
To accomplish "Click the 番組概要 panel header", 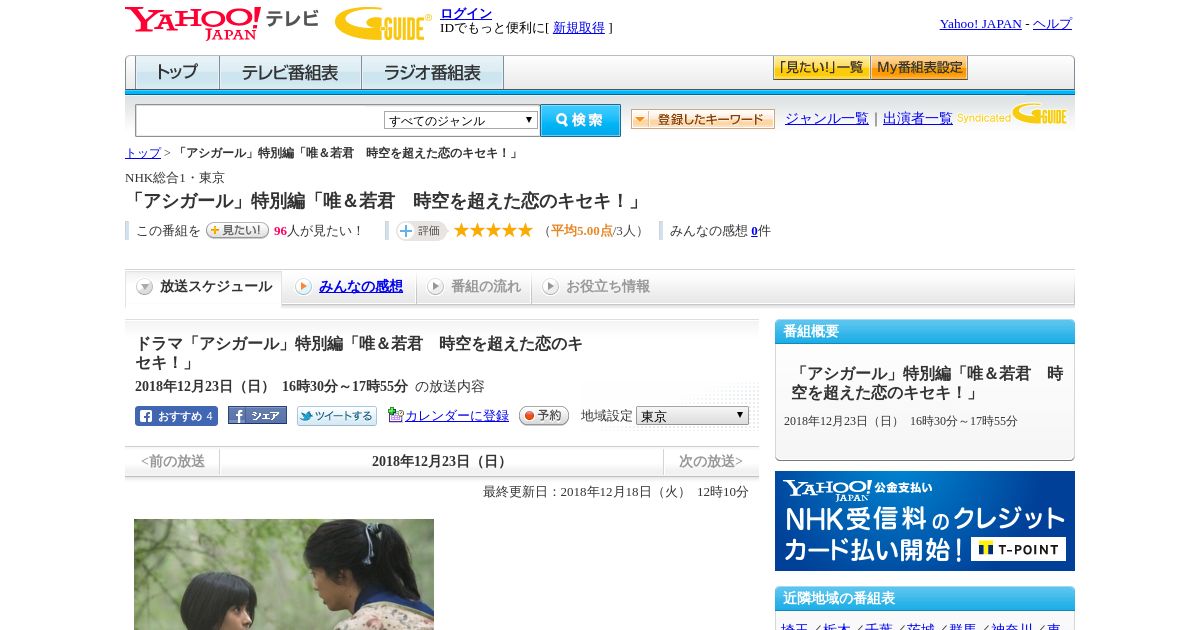I will click(x=925, y=332).
